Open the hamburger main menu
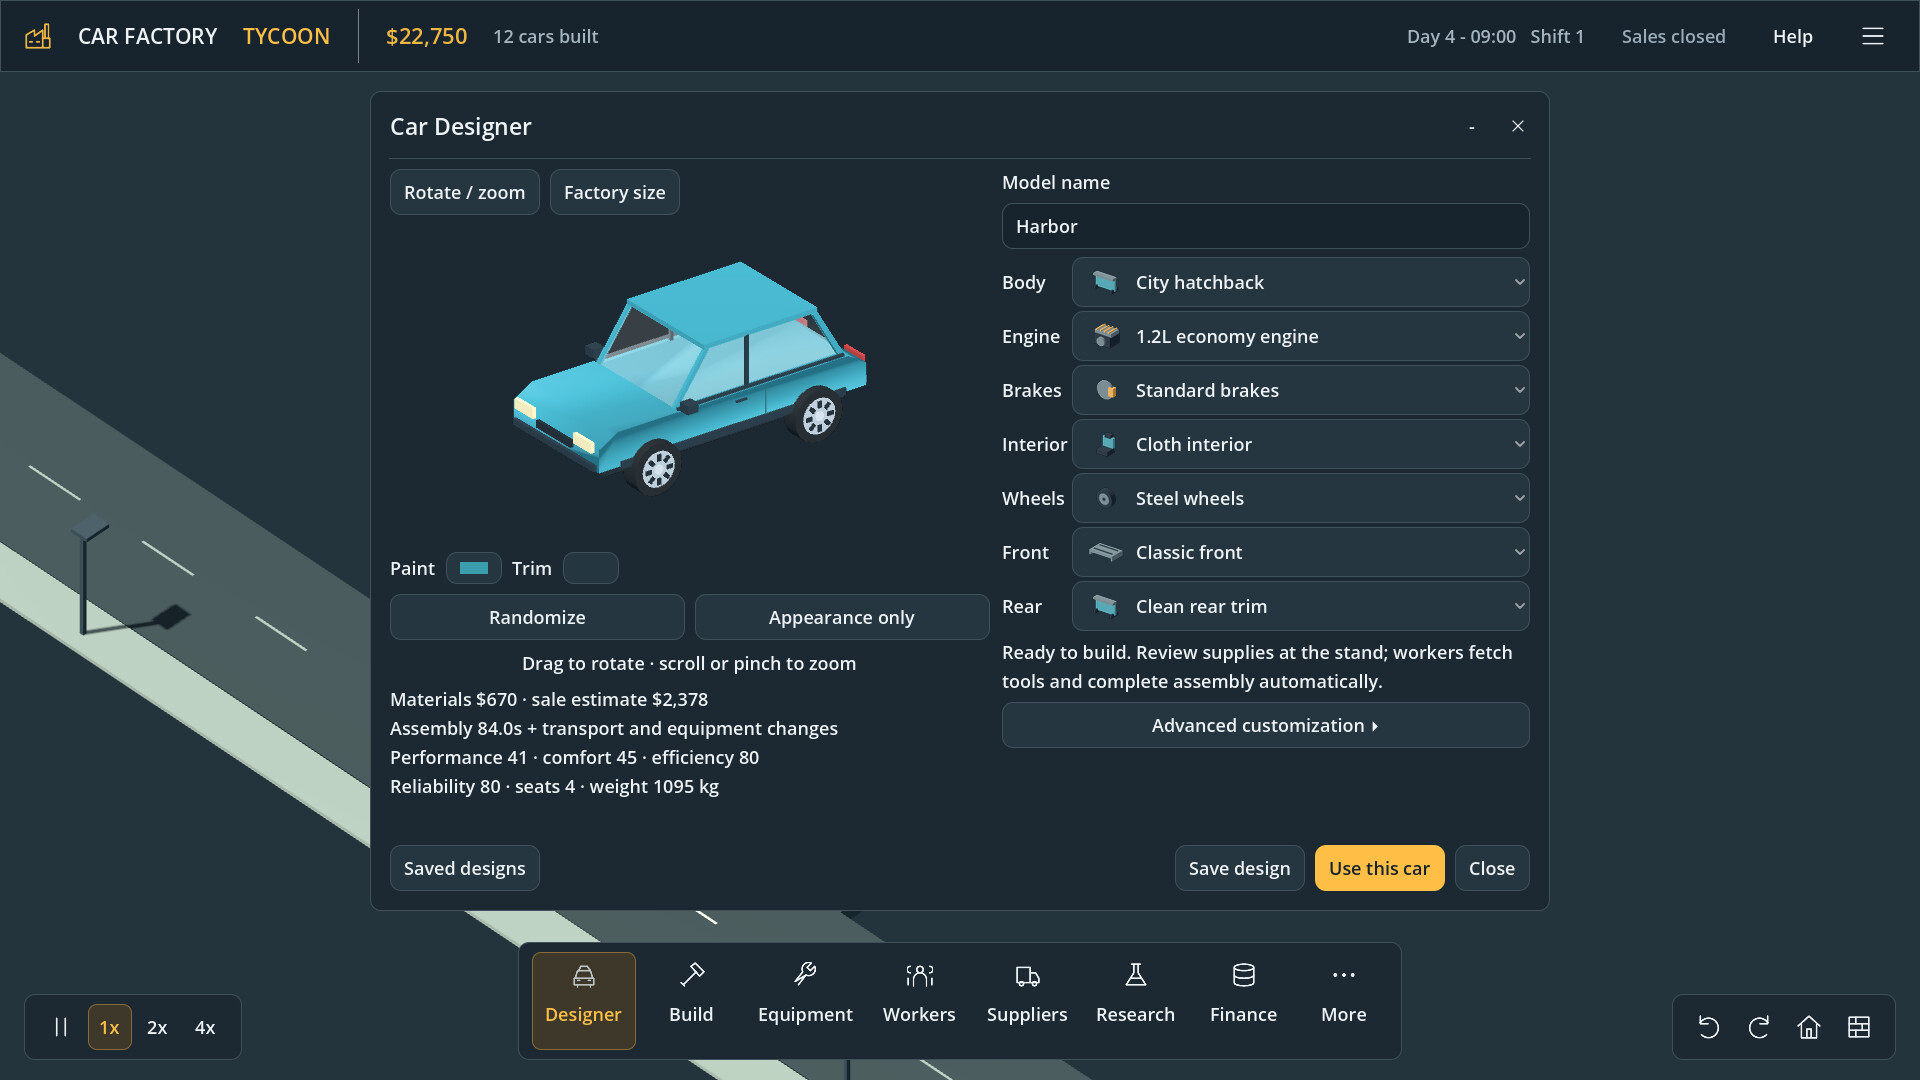This screenshot has width=1920, height=1080. 1873,36
